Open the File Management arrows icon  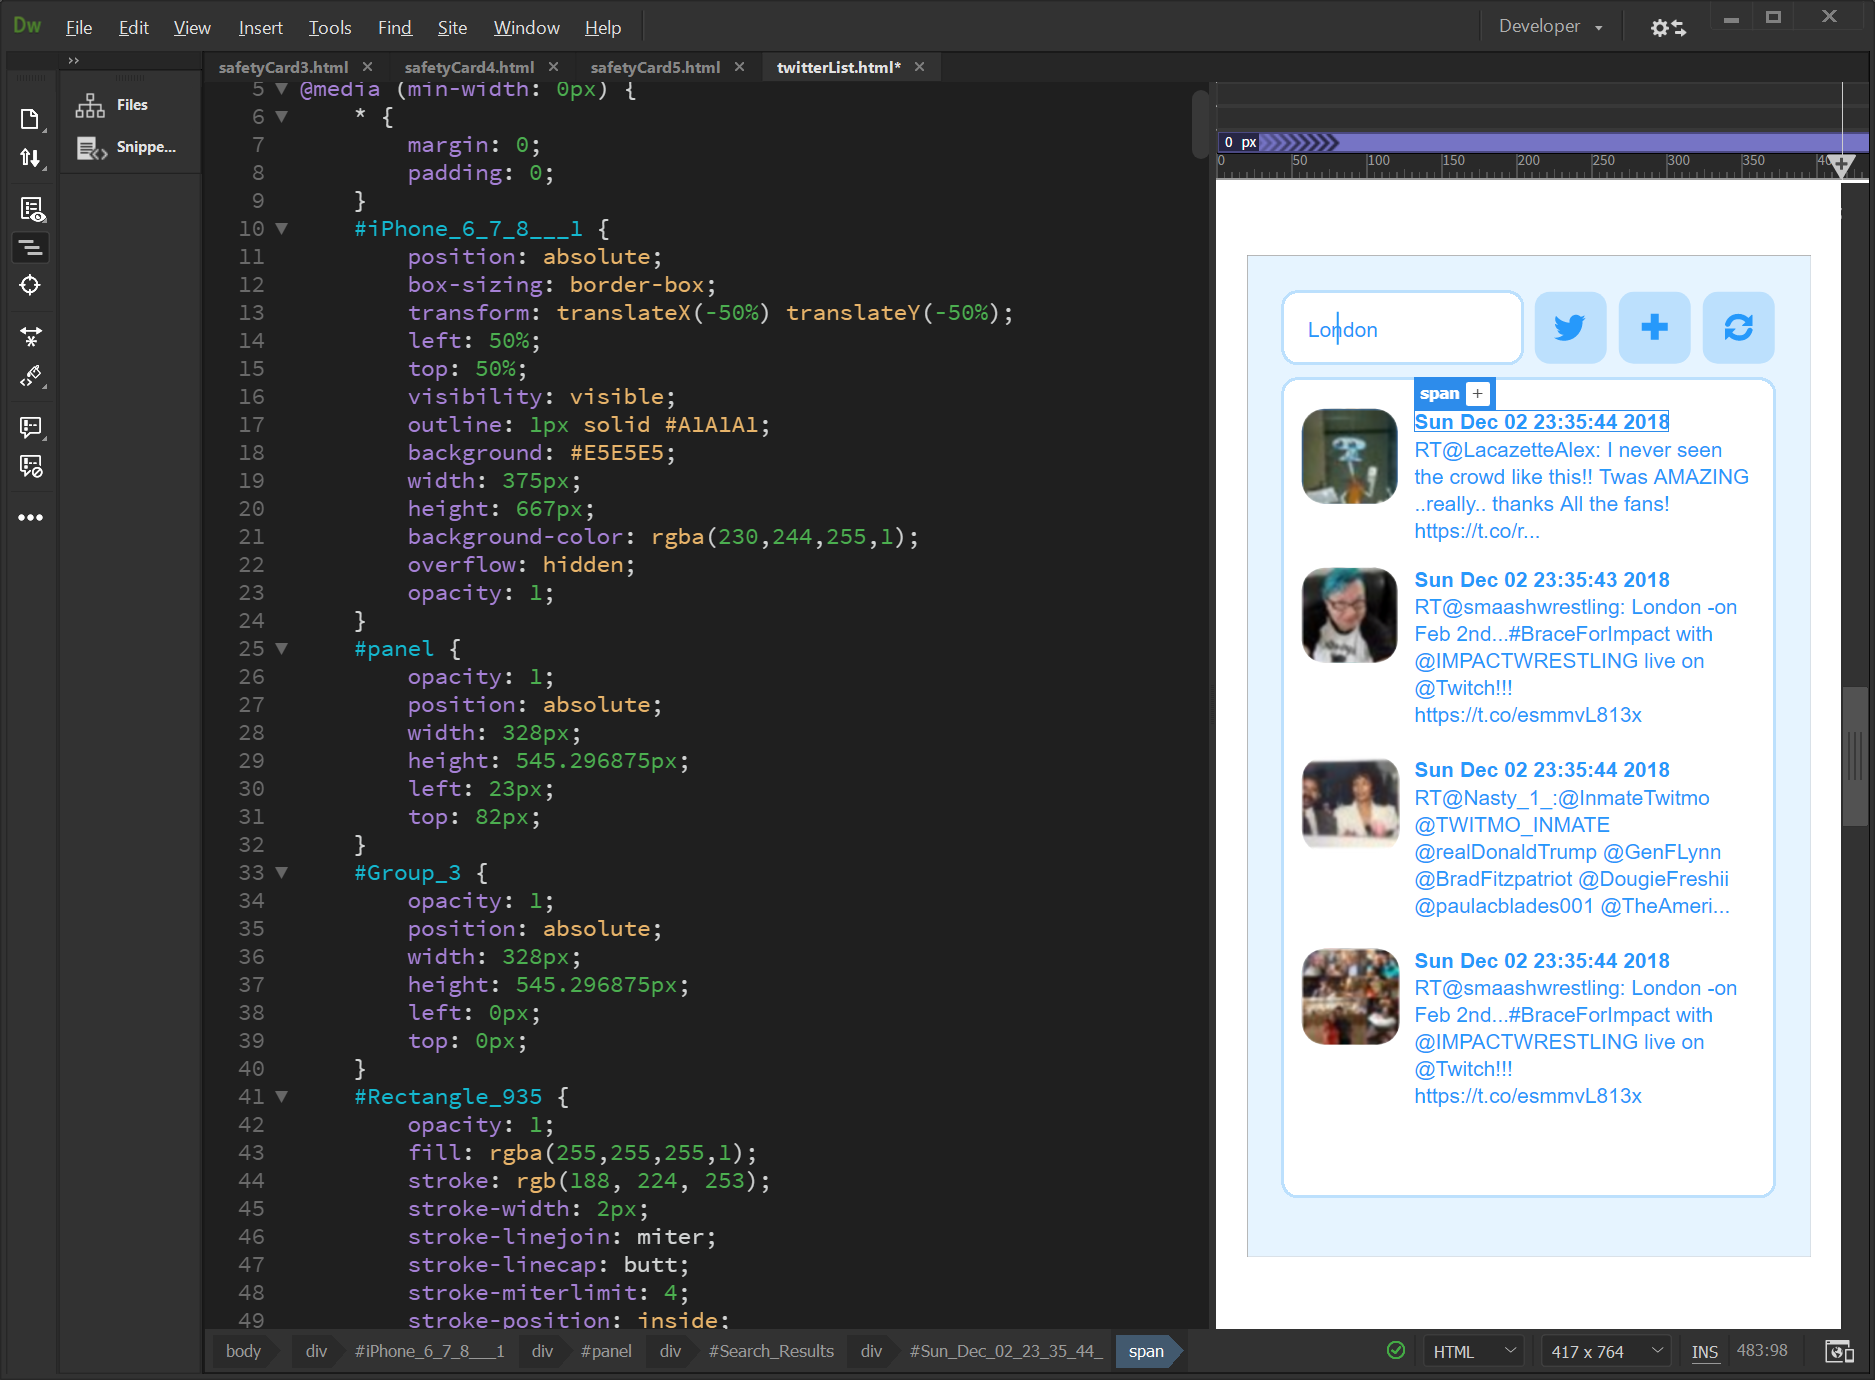point(30,158)
